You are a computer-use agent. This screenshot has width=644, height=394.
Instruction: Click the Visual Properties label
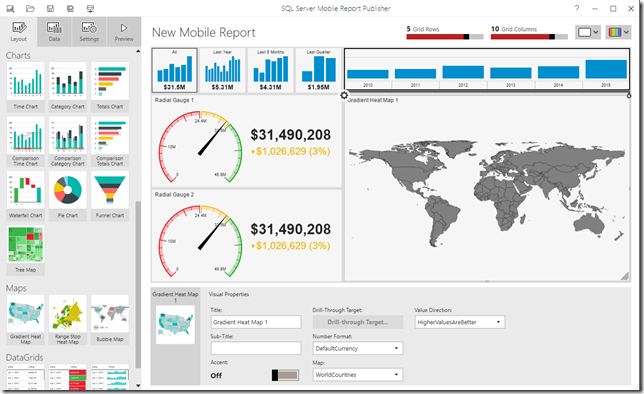229,294
